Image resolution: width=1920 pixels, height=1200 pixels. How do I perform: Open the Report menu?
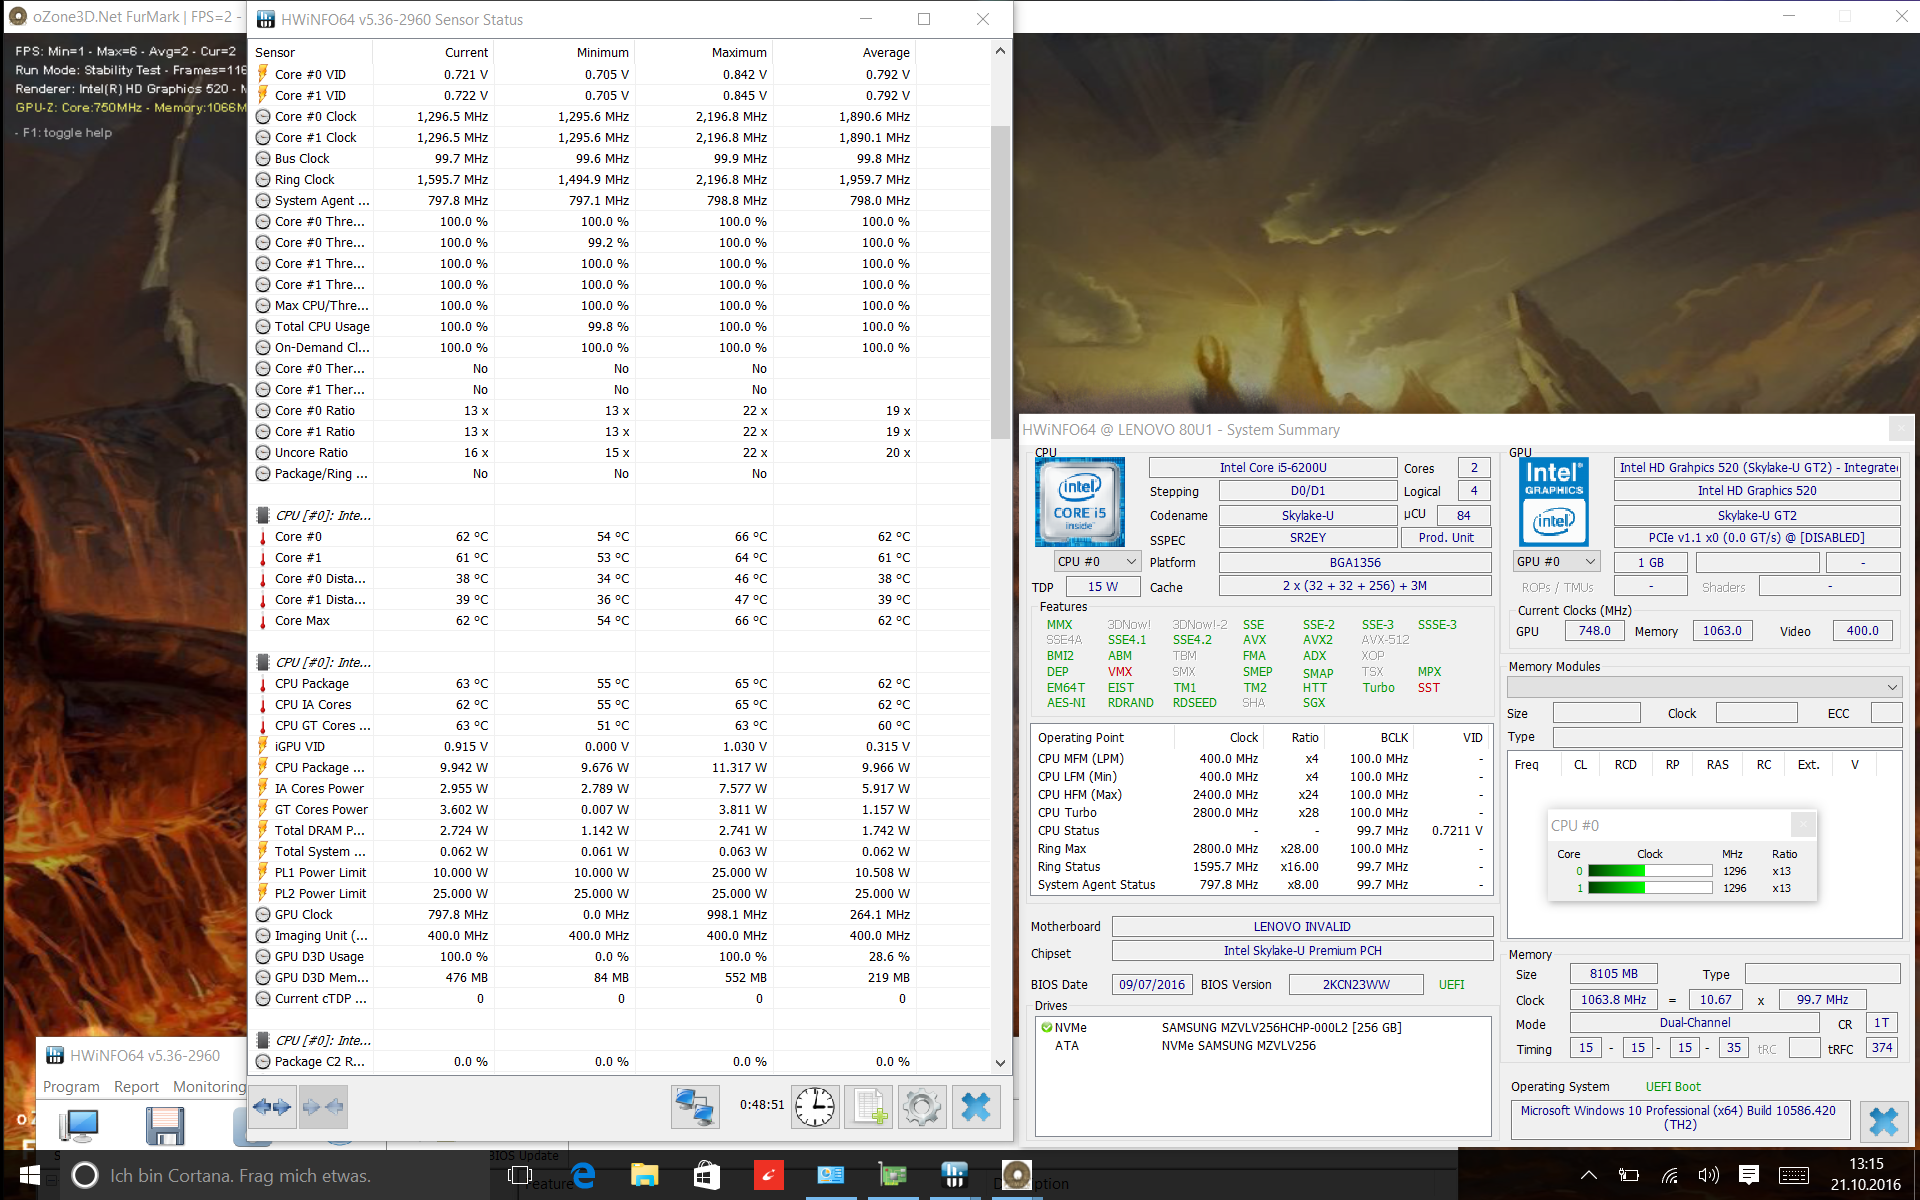coord(136,1087)
